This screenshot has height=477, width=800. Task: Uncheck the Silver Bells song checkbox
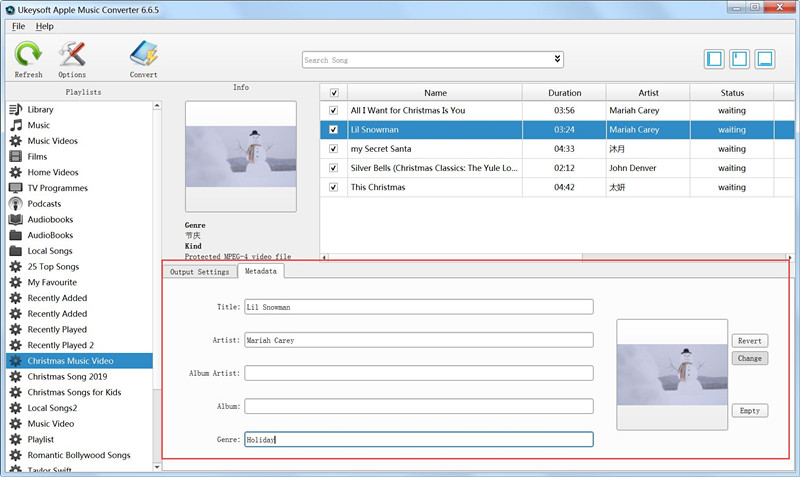[x=334, y=168]
